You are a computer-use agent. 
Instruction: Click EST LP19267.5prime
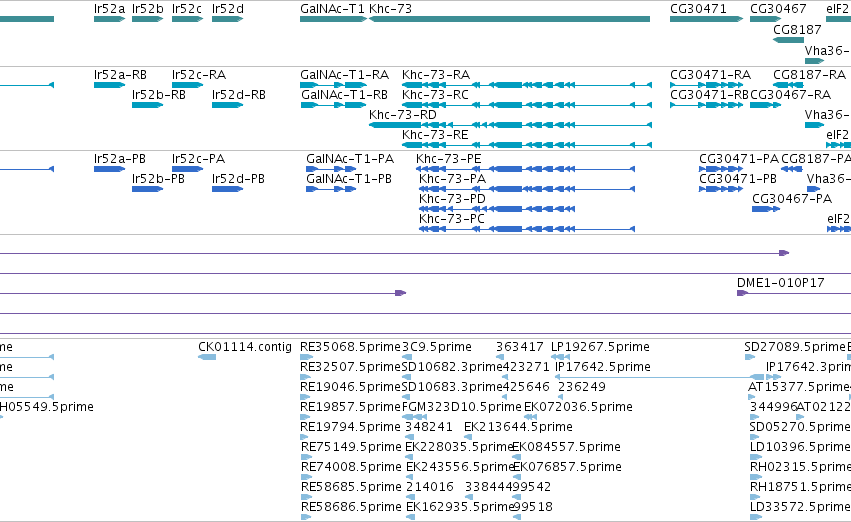coord(600,347)
